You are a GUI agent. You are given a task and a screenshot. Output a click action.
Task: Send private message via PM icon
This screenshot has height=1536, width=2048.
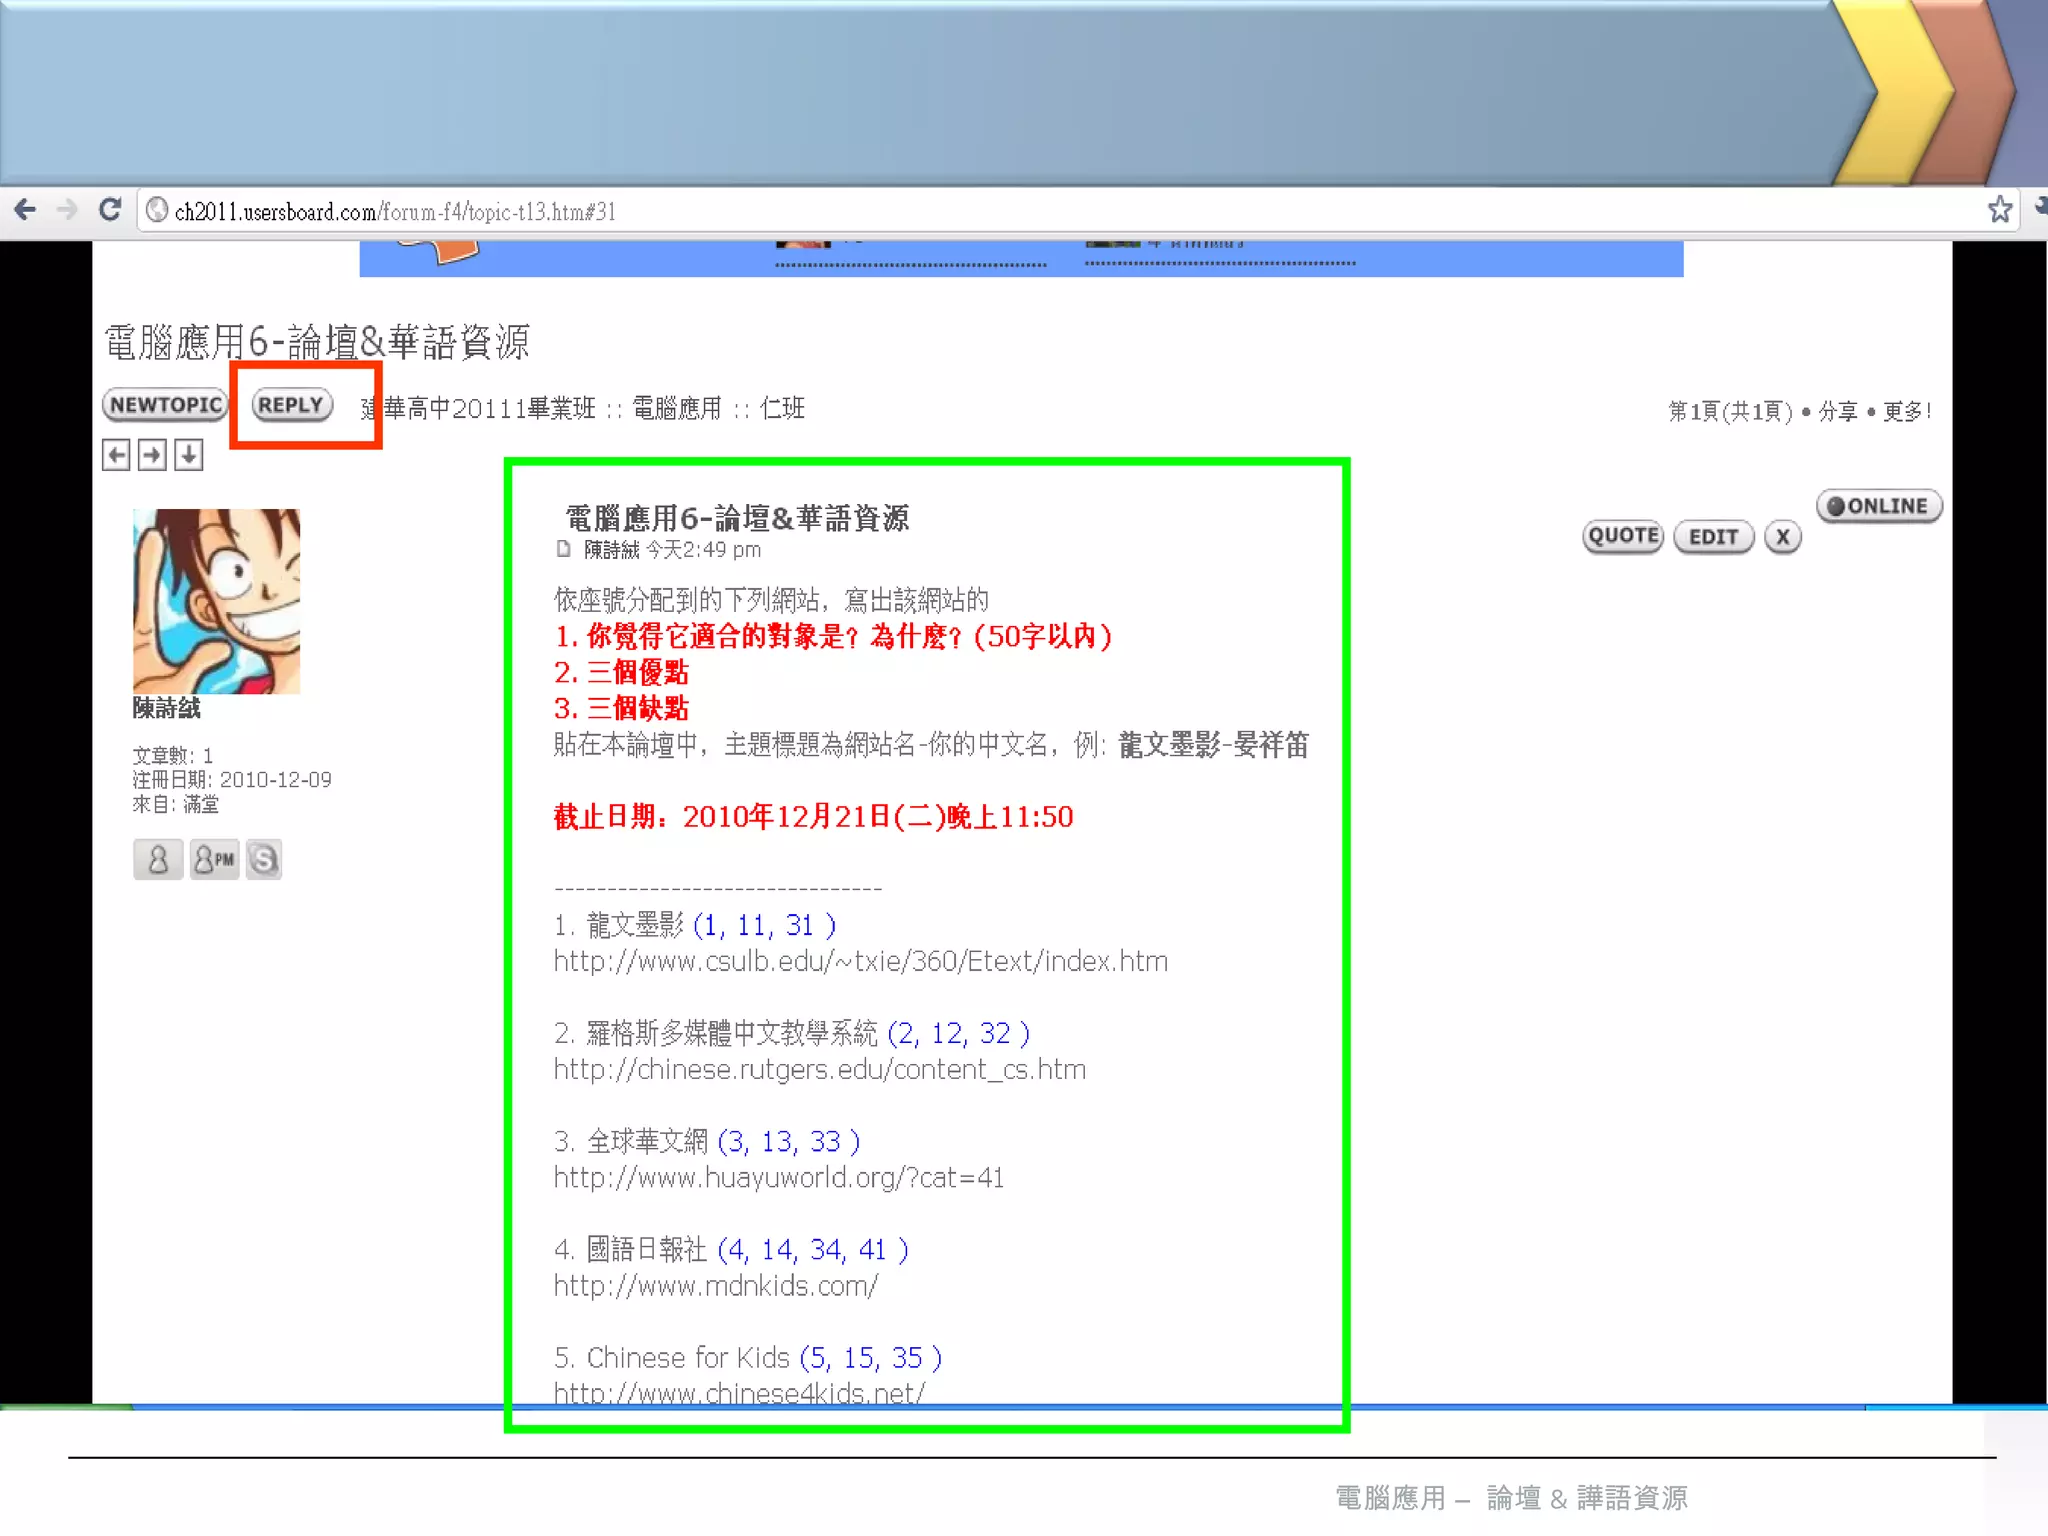tap(214, 859)
